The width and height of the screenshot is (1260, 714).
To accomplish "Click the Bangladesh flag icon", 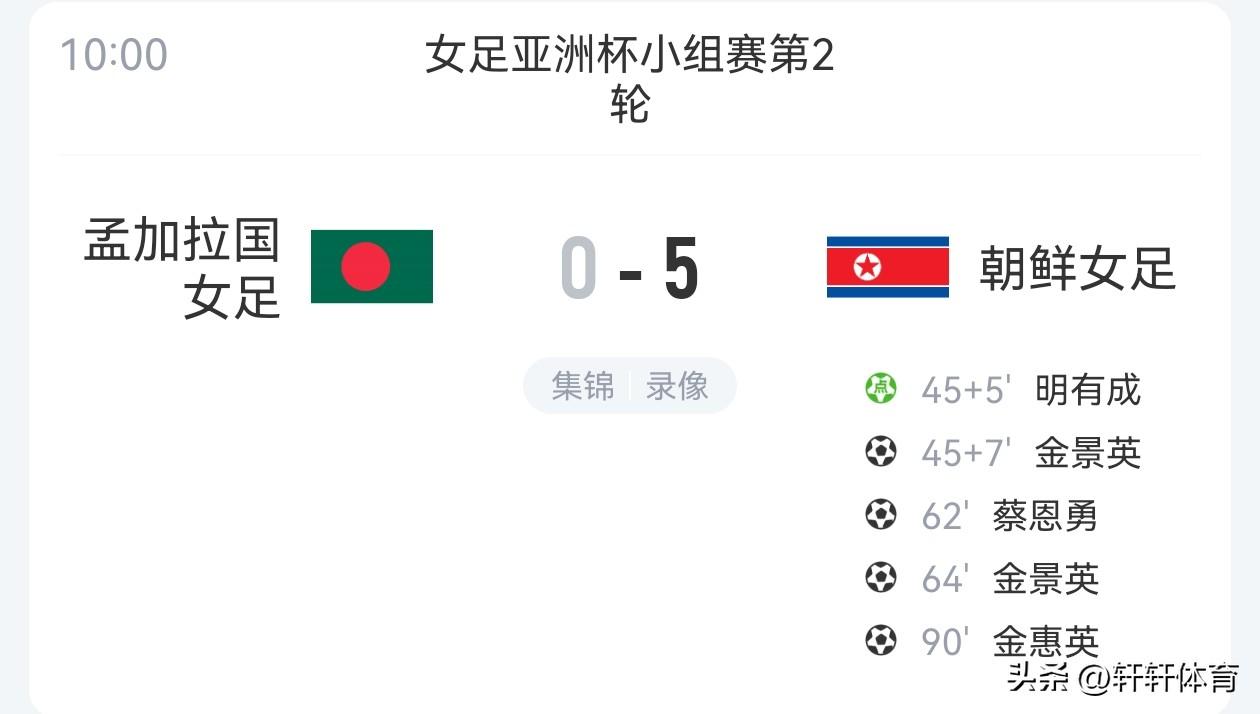I will pyautogui.click(x=372, y=266).
